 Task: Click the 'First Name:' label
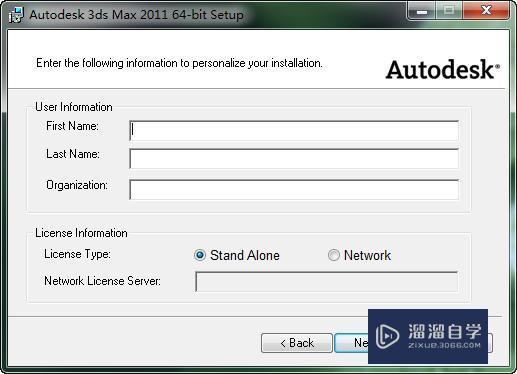click(72, 126)
